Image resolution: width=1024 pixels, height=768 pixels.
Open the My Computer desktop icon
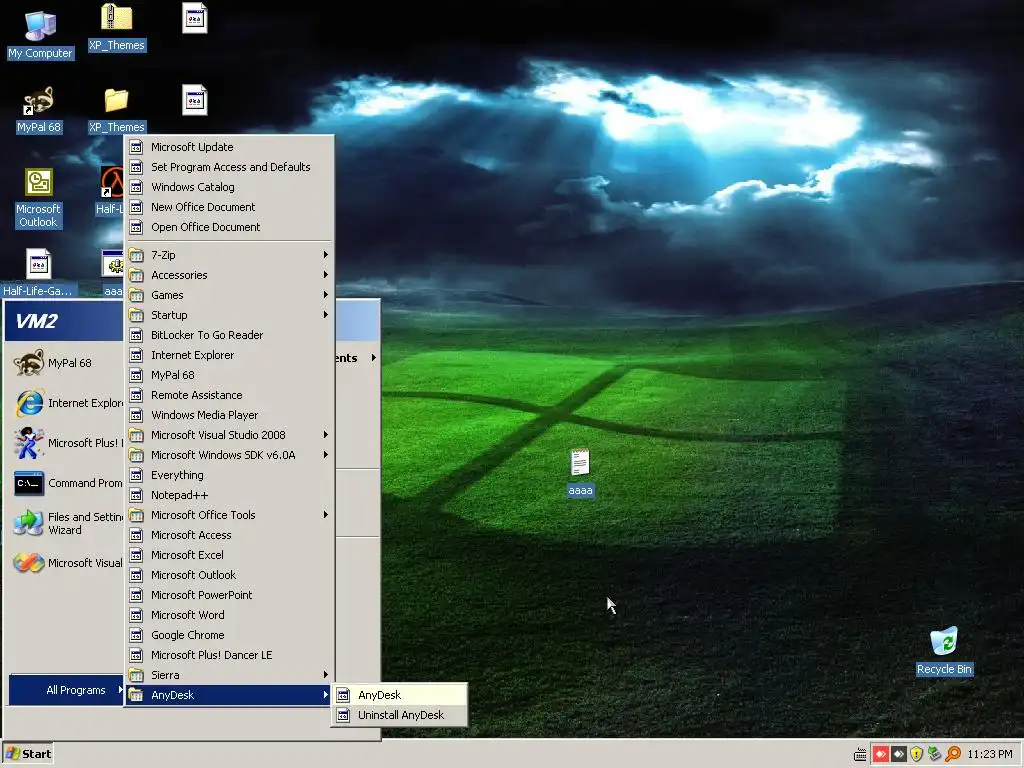pyautogui.click(x=40, y=34)
